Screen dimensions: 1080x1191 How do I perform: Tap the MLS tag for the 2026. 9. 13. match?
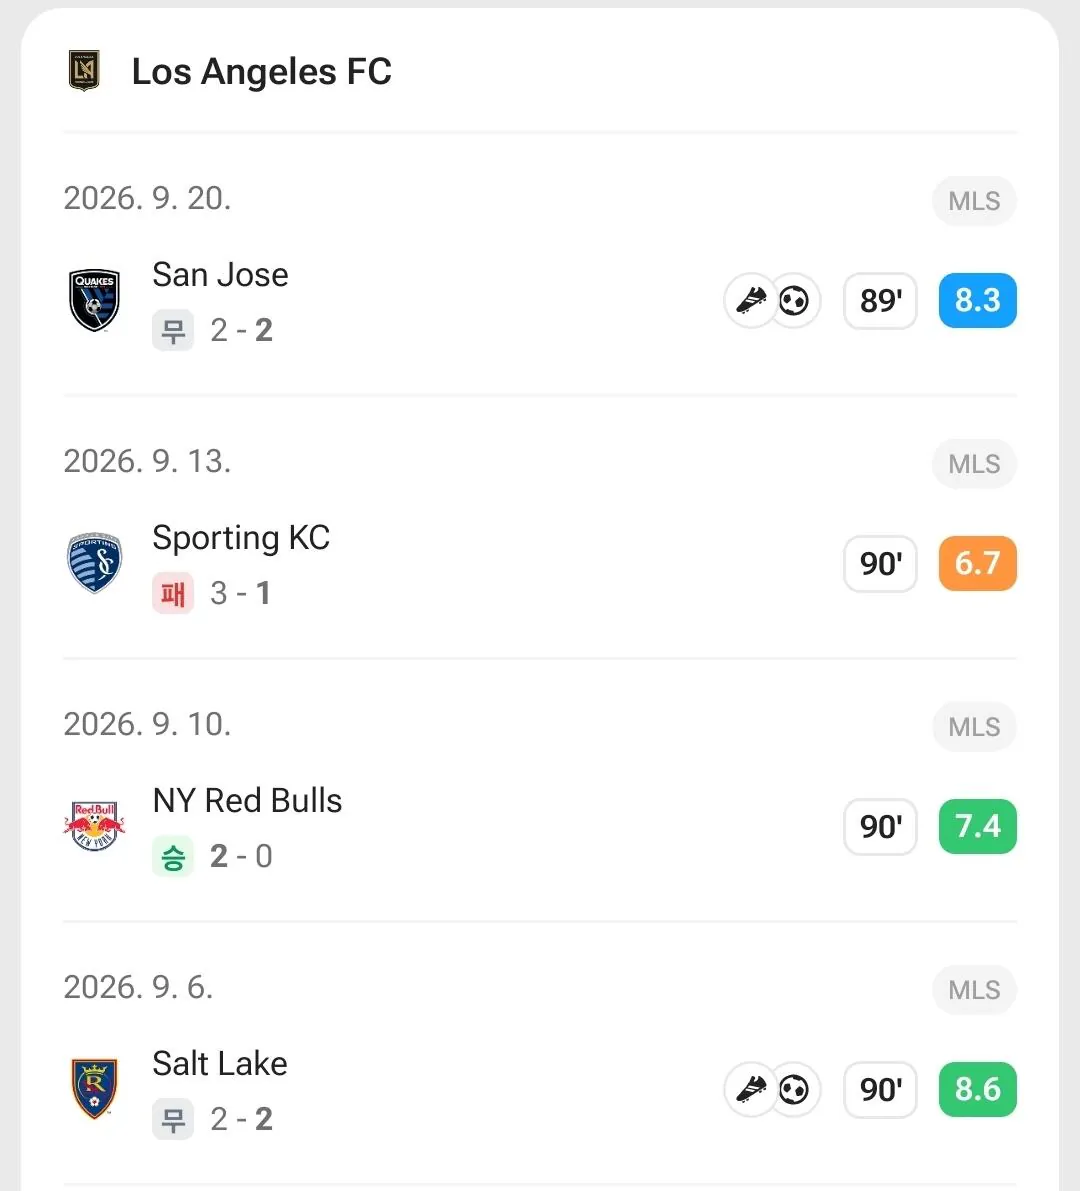pos(974,463)
